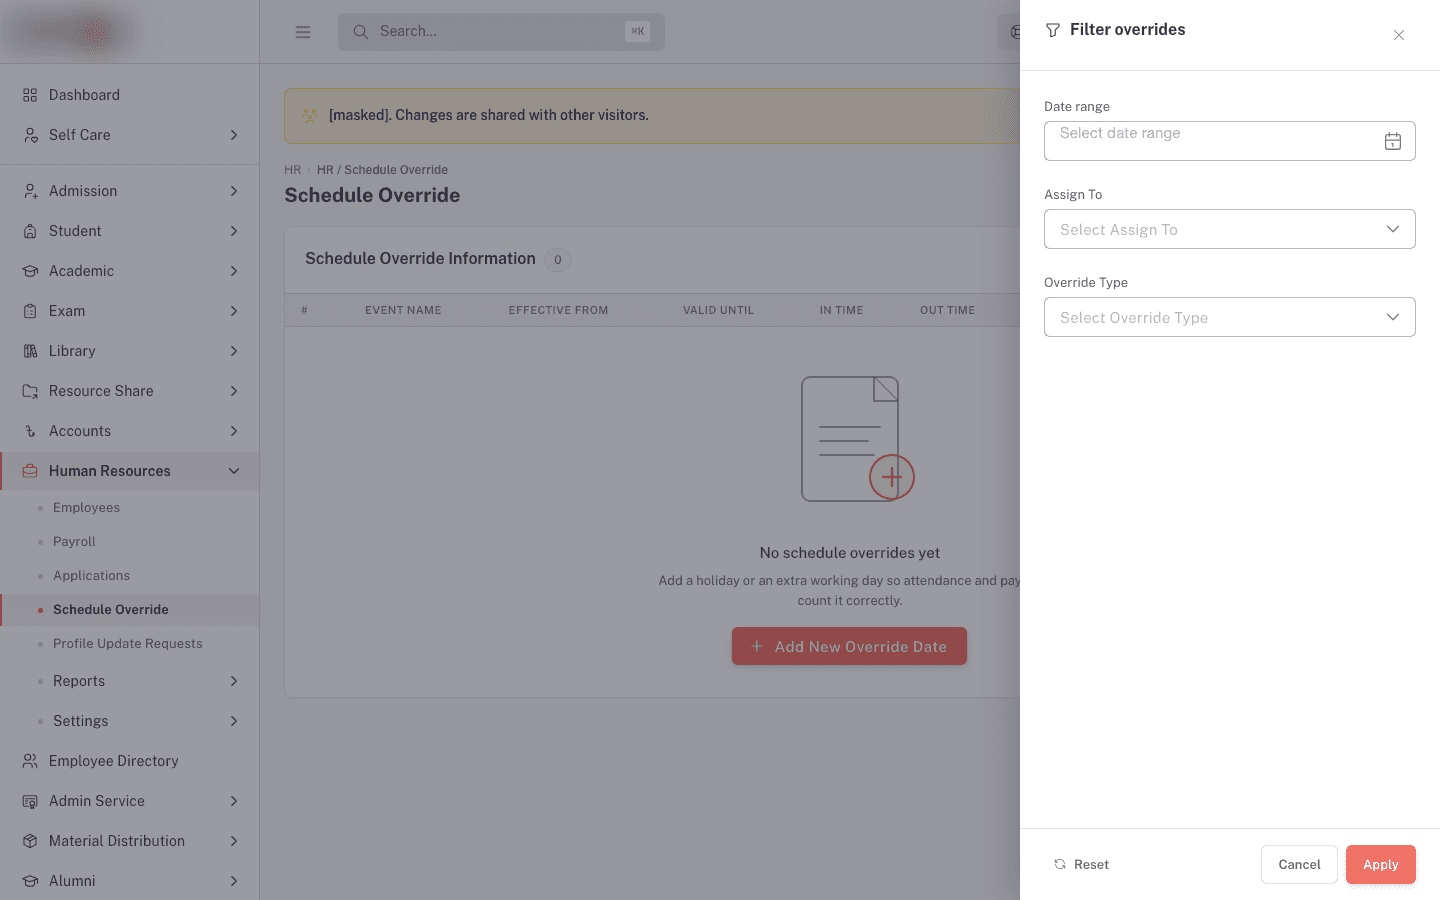Open the Override Type dropdown
This screenshot has height=900, width=1440.
[1230, 317]
